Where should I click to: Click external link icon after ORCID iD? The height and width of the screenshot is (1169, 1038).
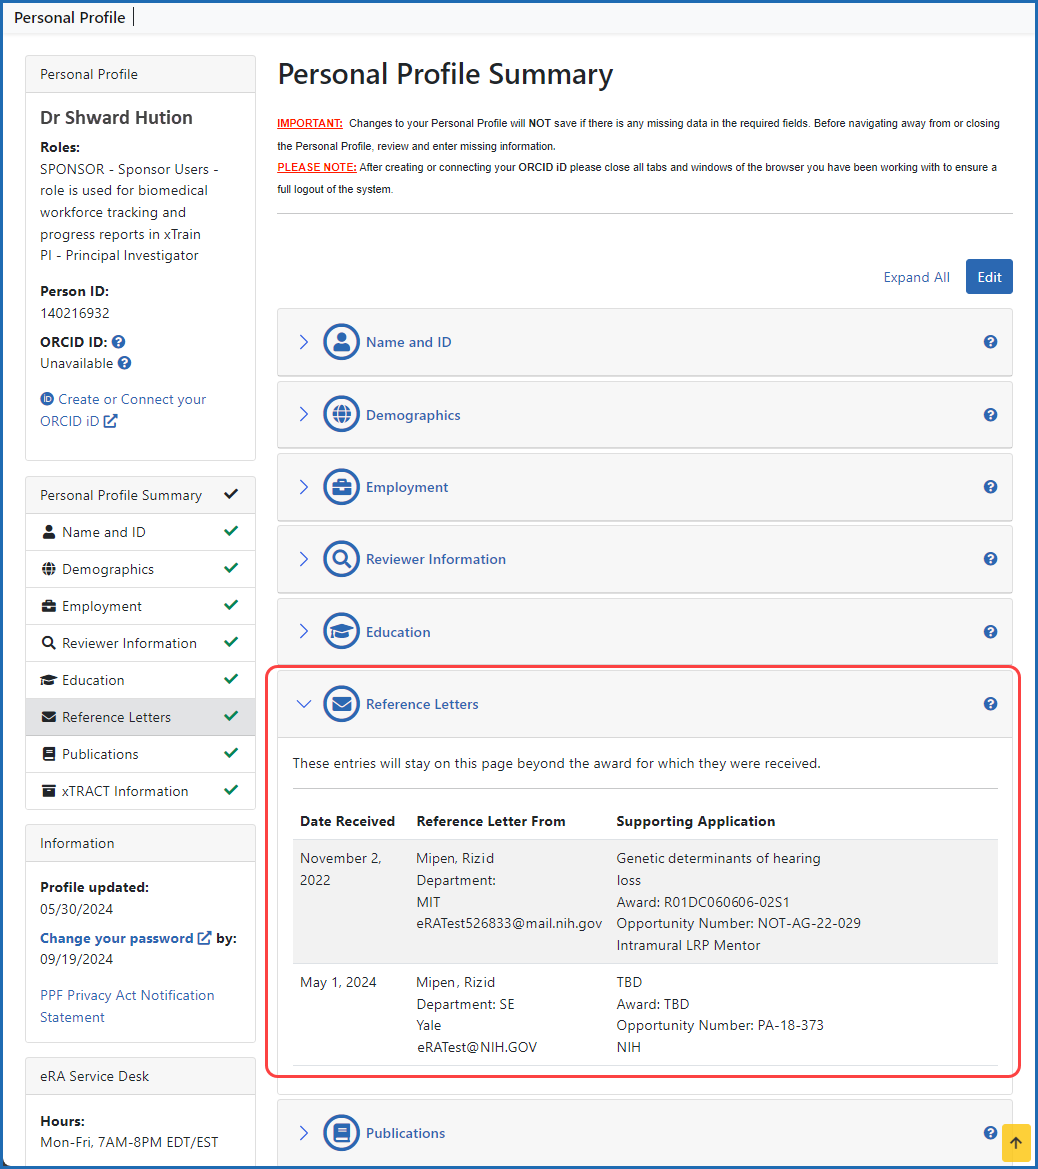110,421
